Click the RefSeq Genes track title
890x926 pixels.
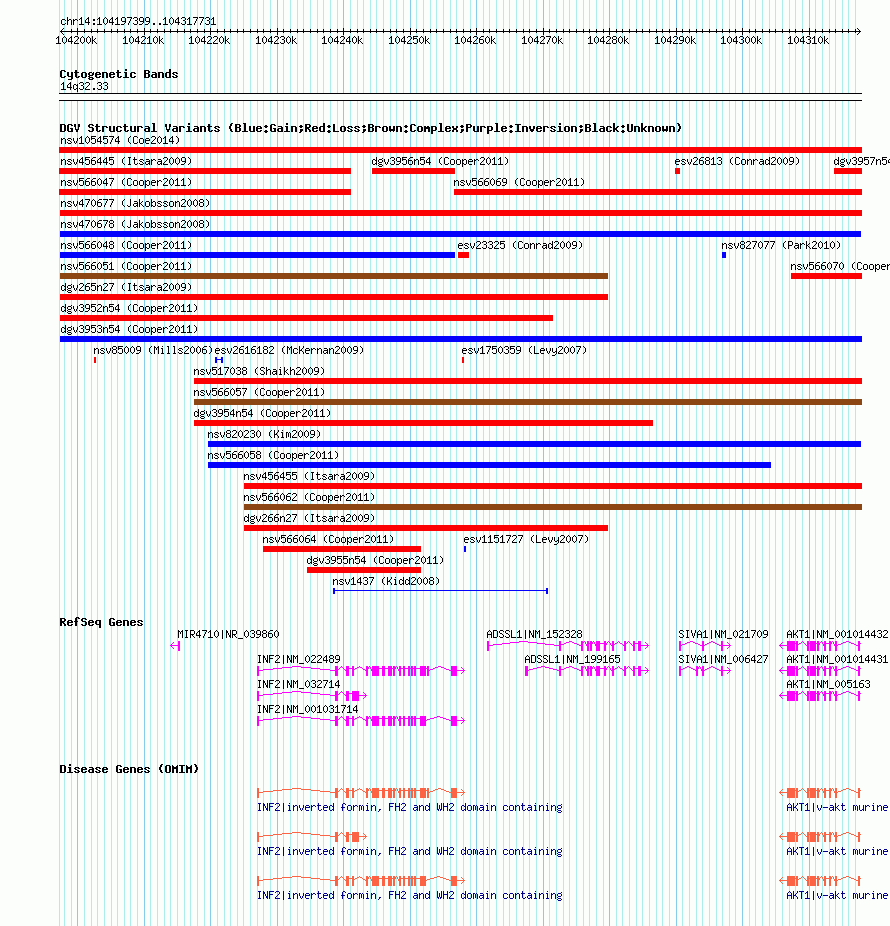point(101,622)
